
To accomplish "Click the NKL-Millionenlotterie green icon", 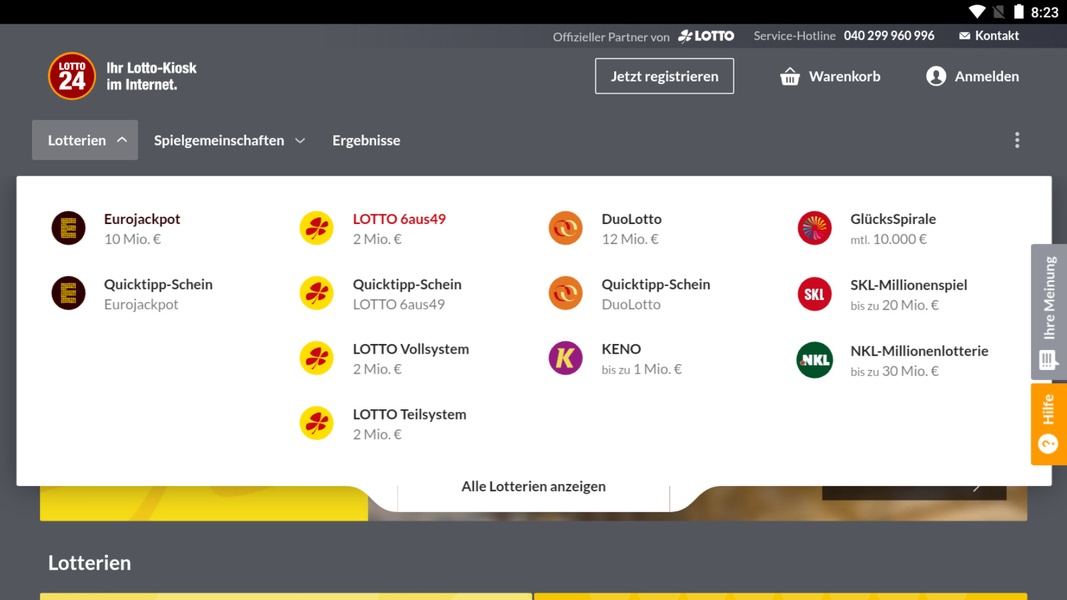I will (815, 360).
